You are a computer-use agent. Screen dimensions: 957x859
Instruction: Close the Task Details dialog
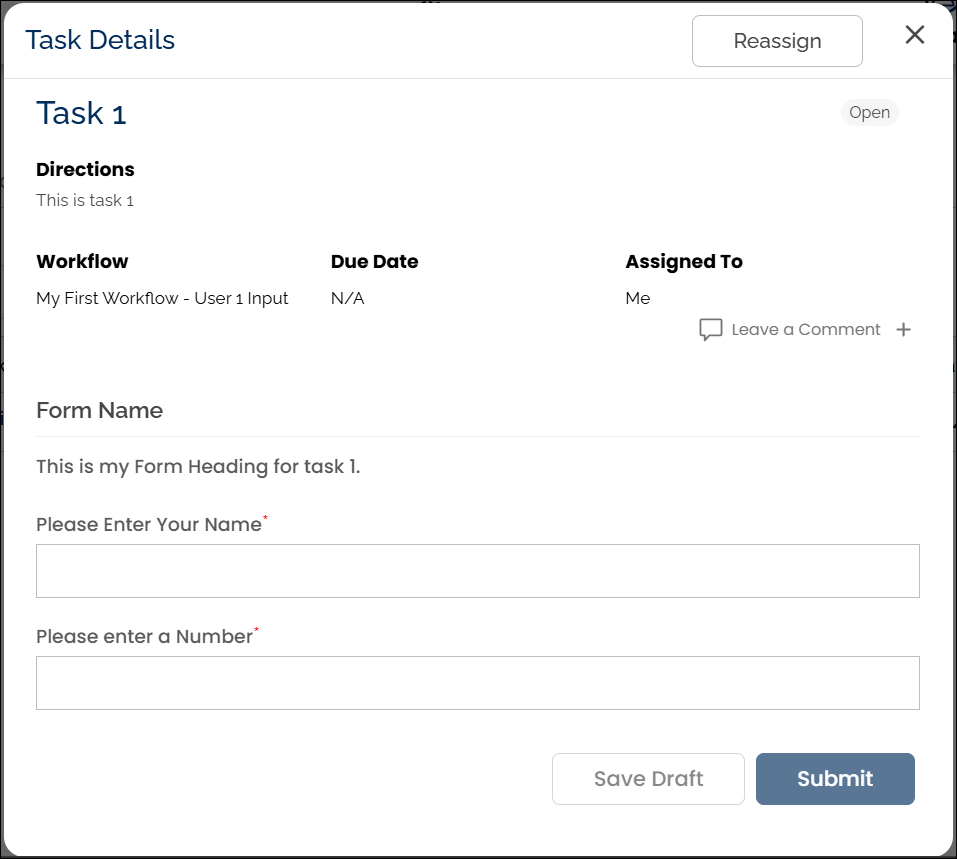914,35
